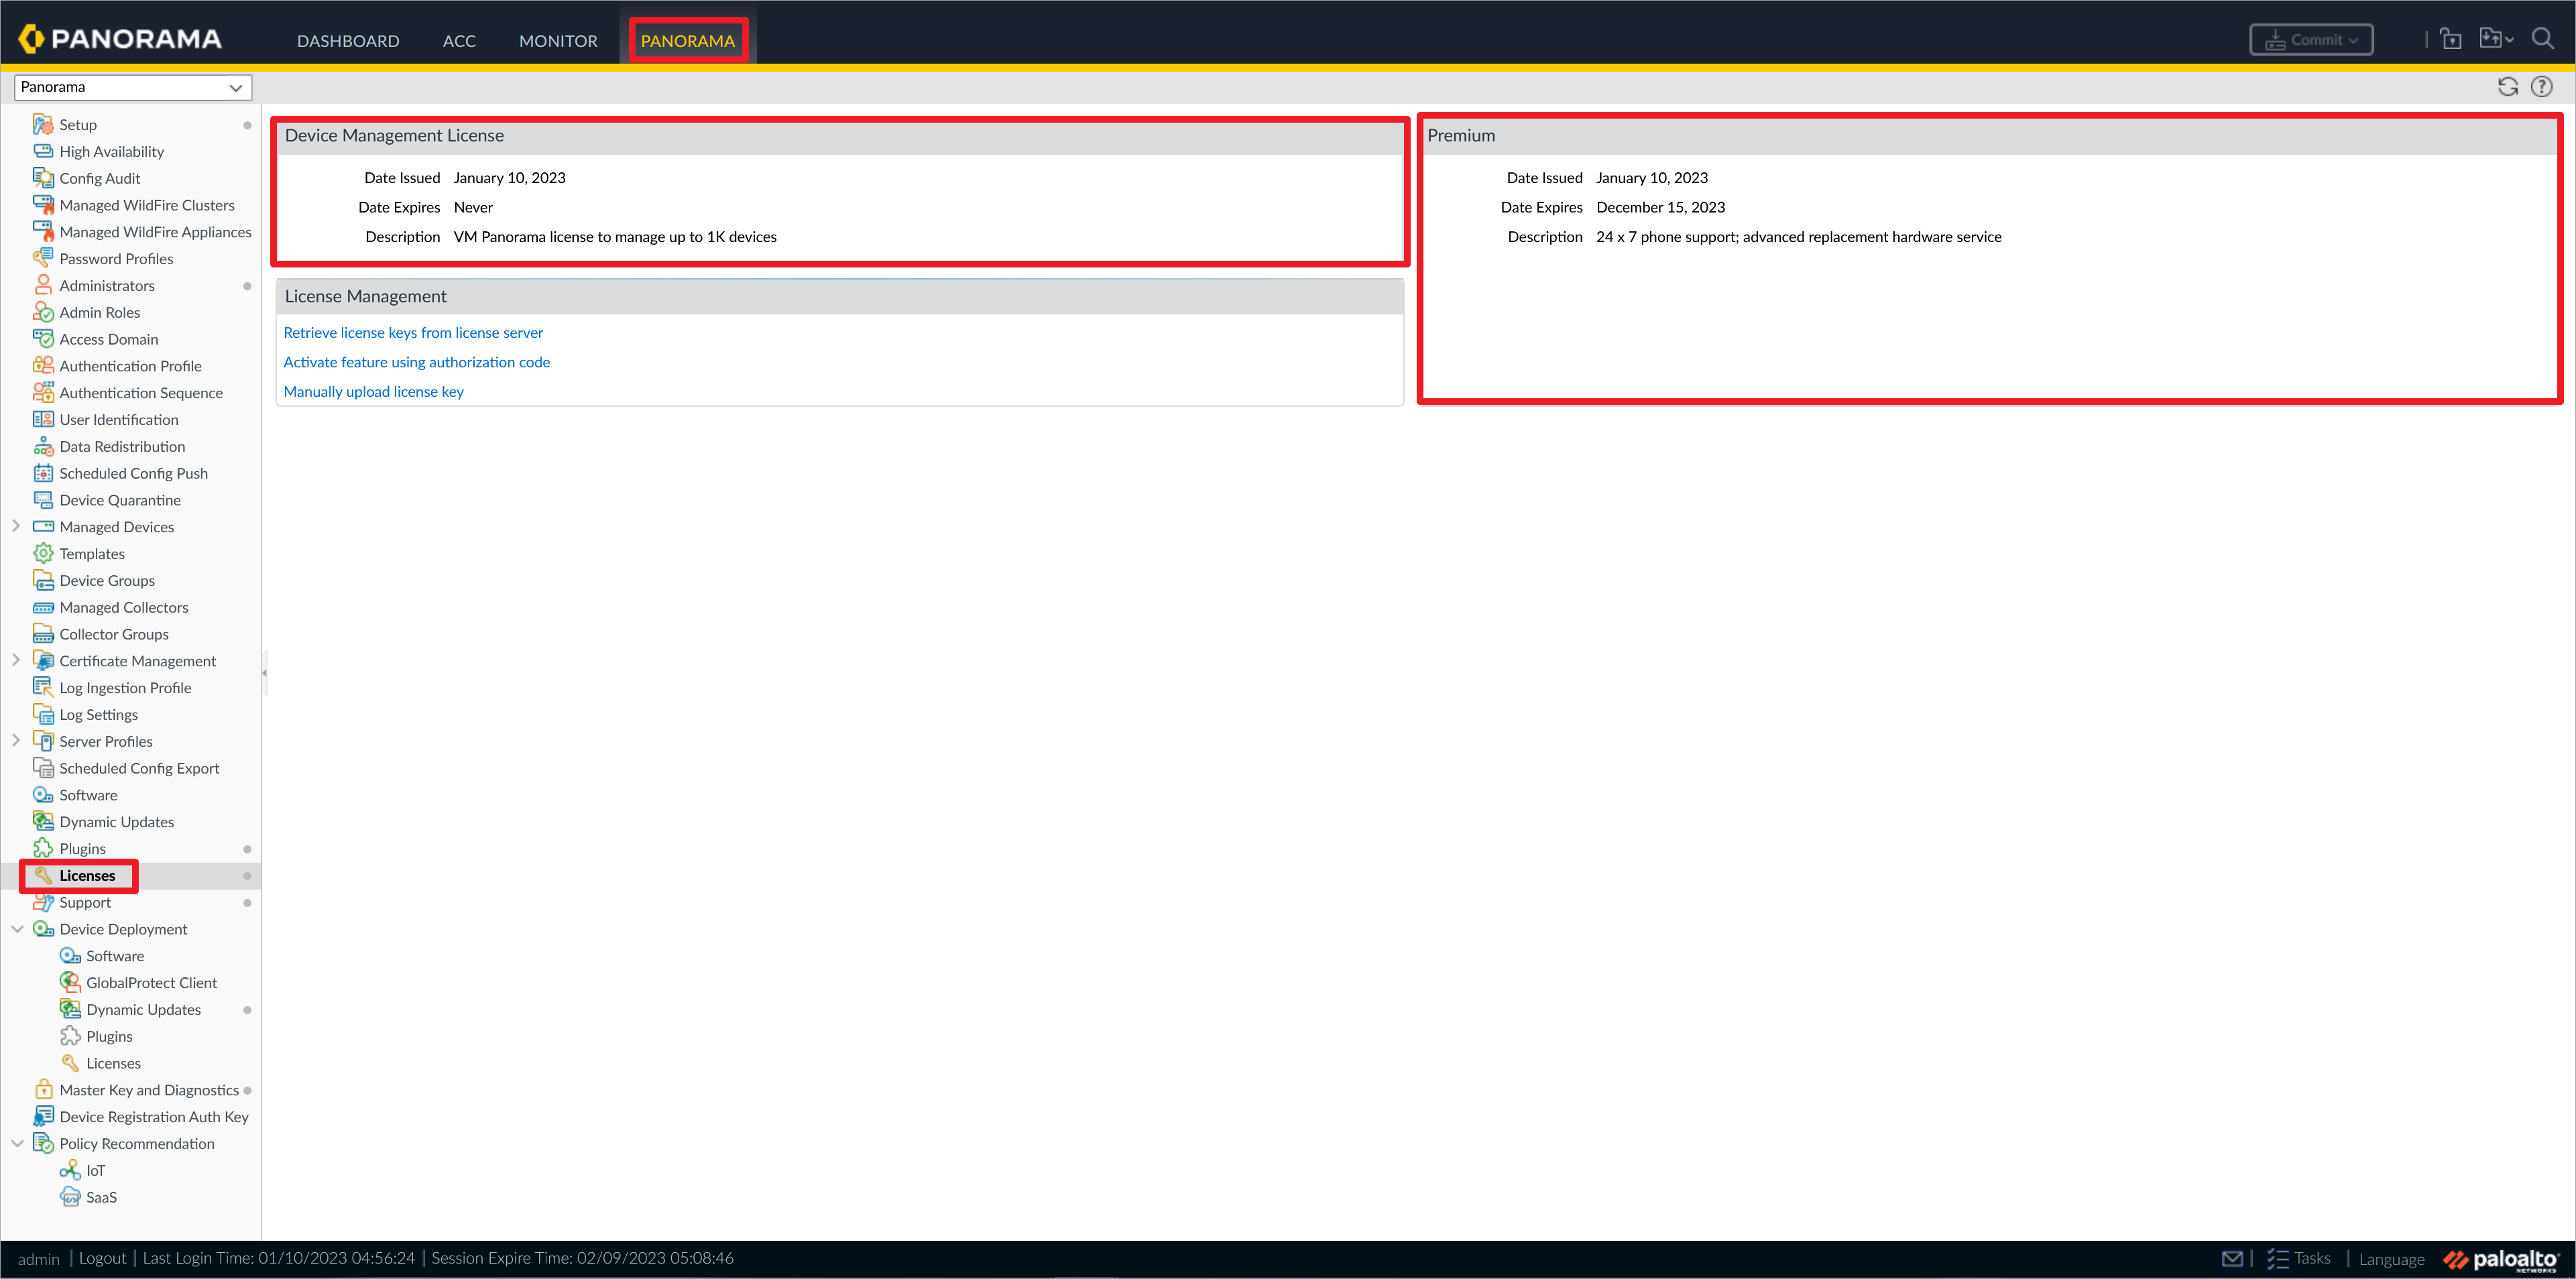Click Plugins under Device Deployment
Viewport: 2576px width, 1279px height.
(x=109, y=1036)
